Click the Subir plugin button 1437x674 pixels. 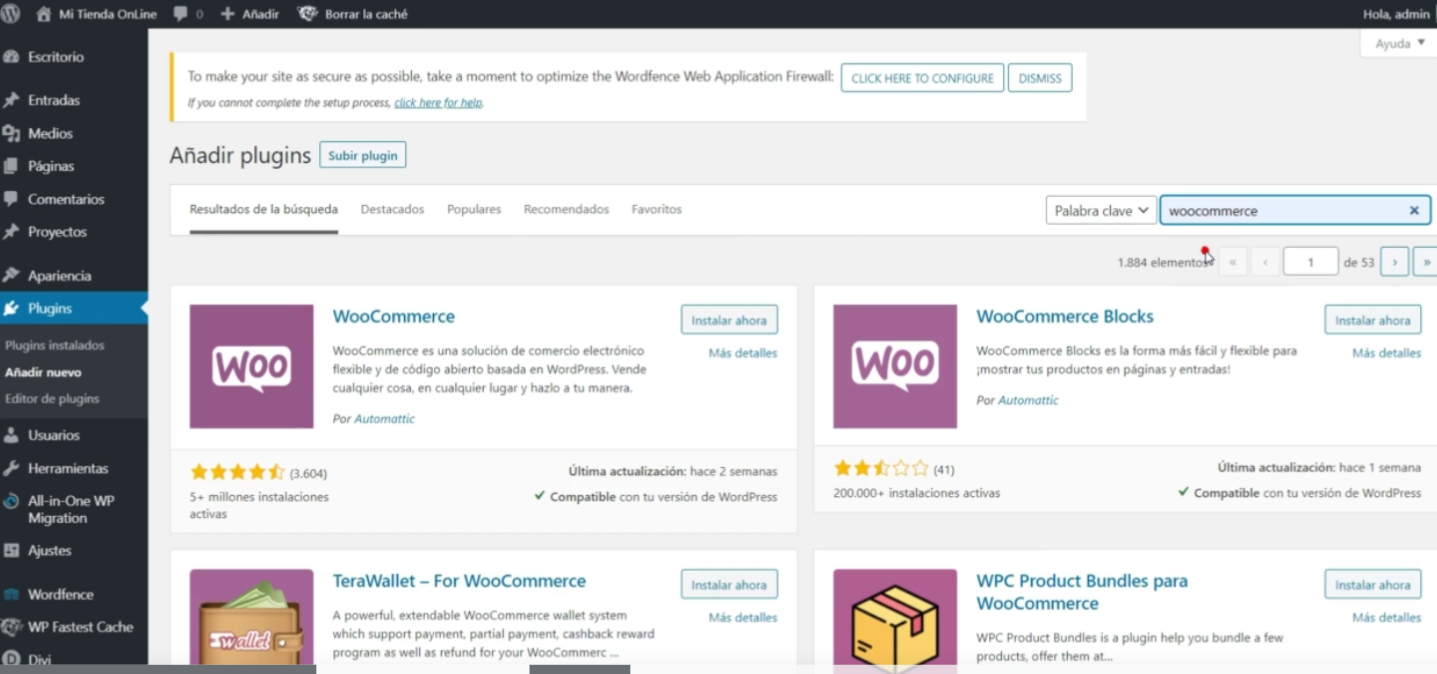tap(363, 156)
